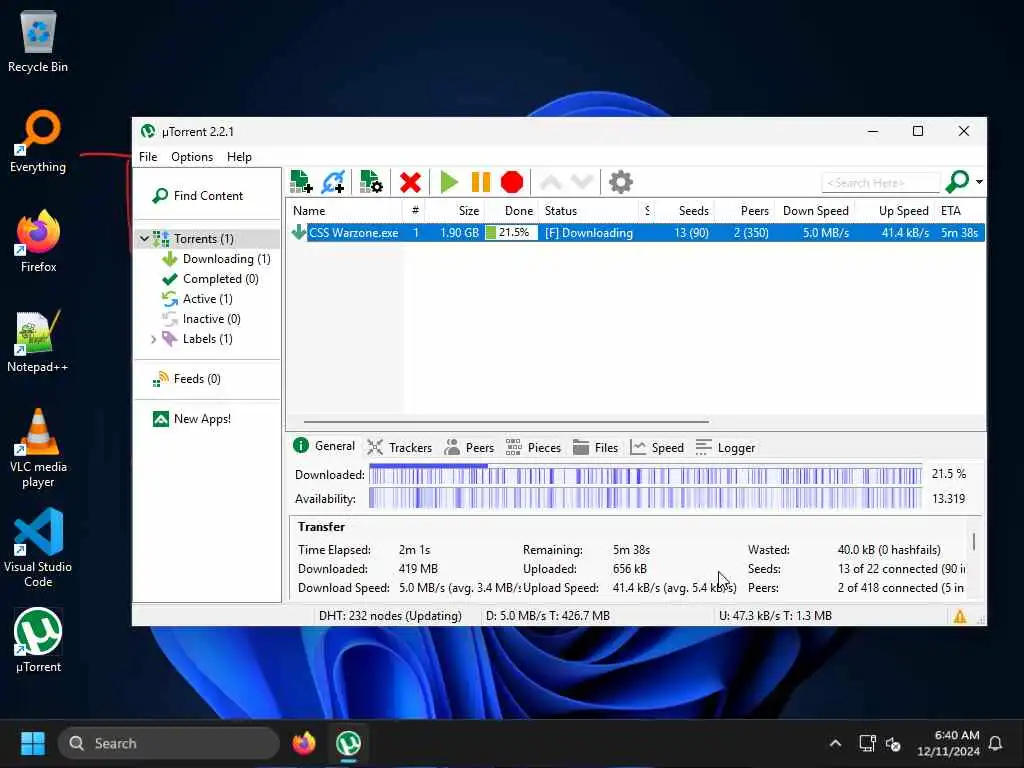Sort by the Name column header
1024x768 pixels.
coord(344,211)
